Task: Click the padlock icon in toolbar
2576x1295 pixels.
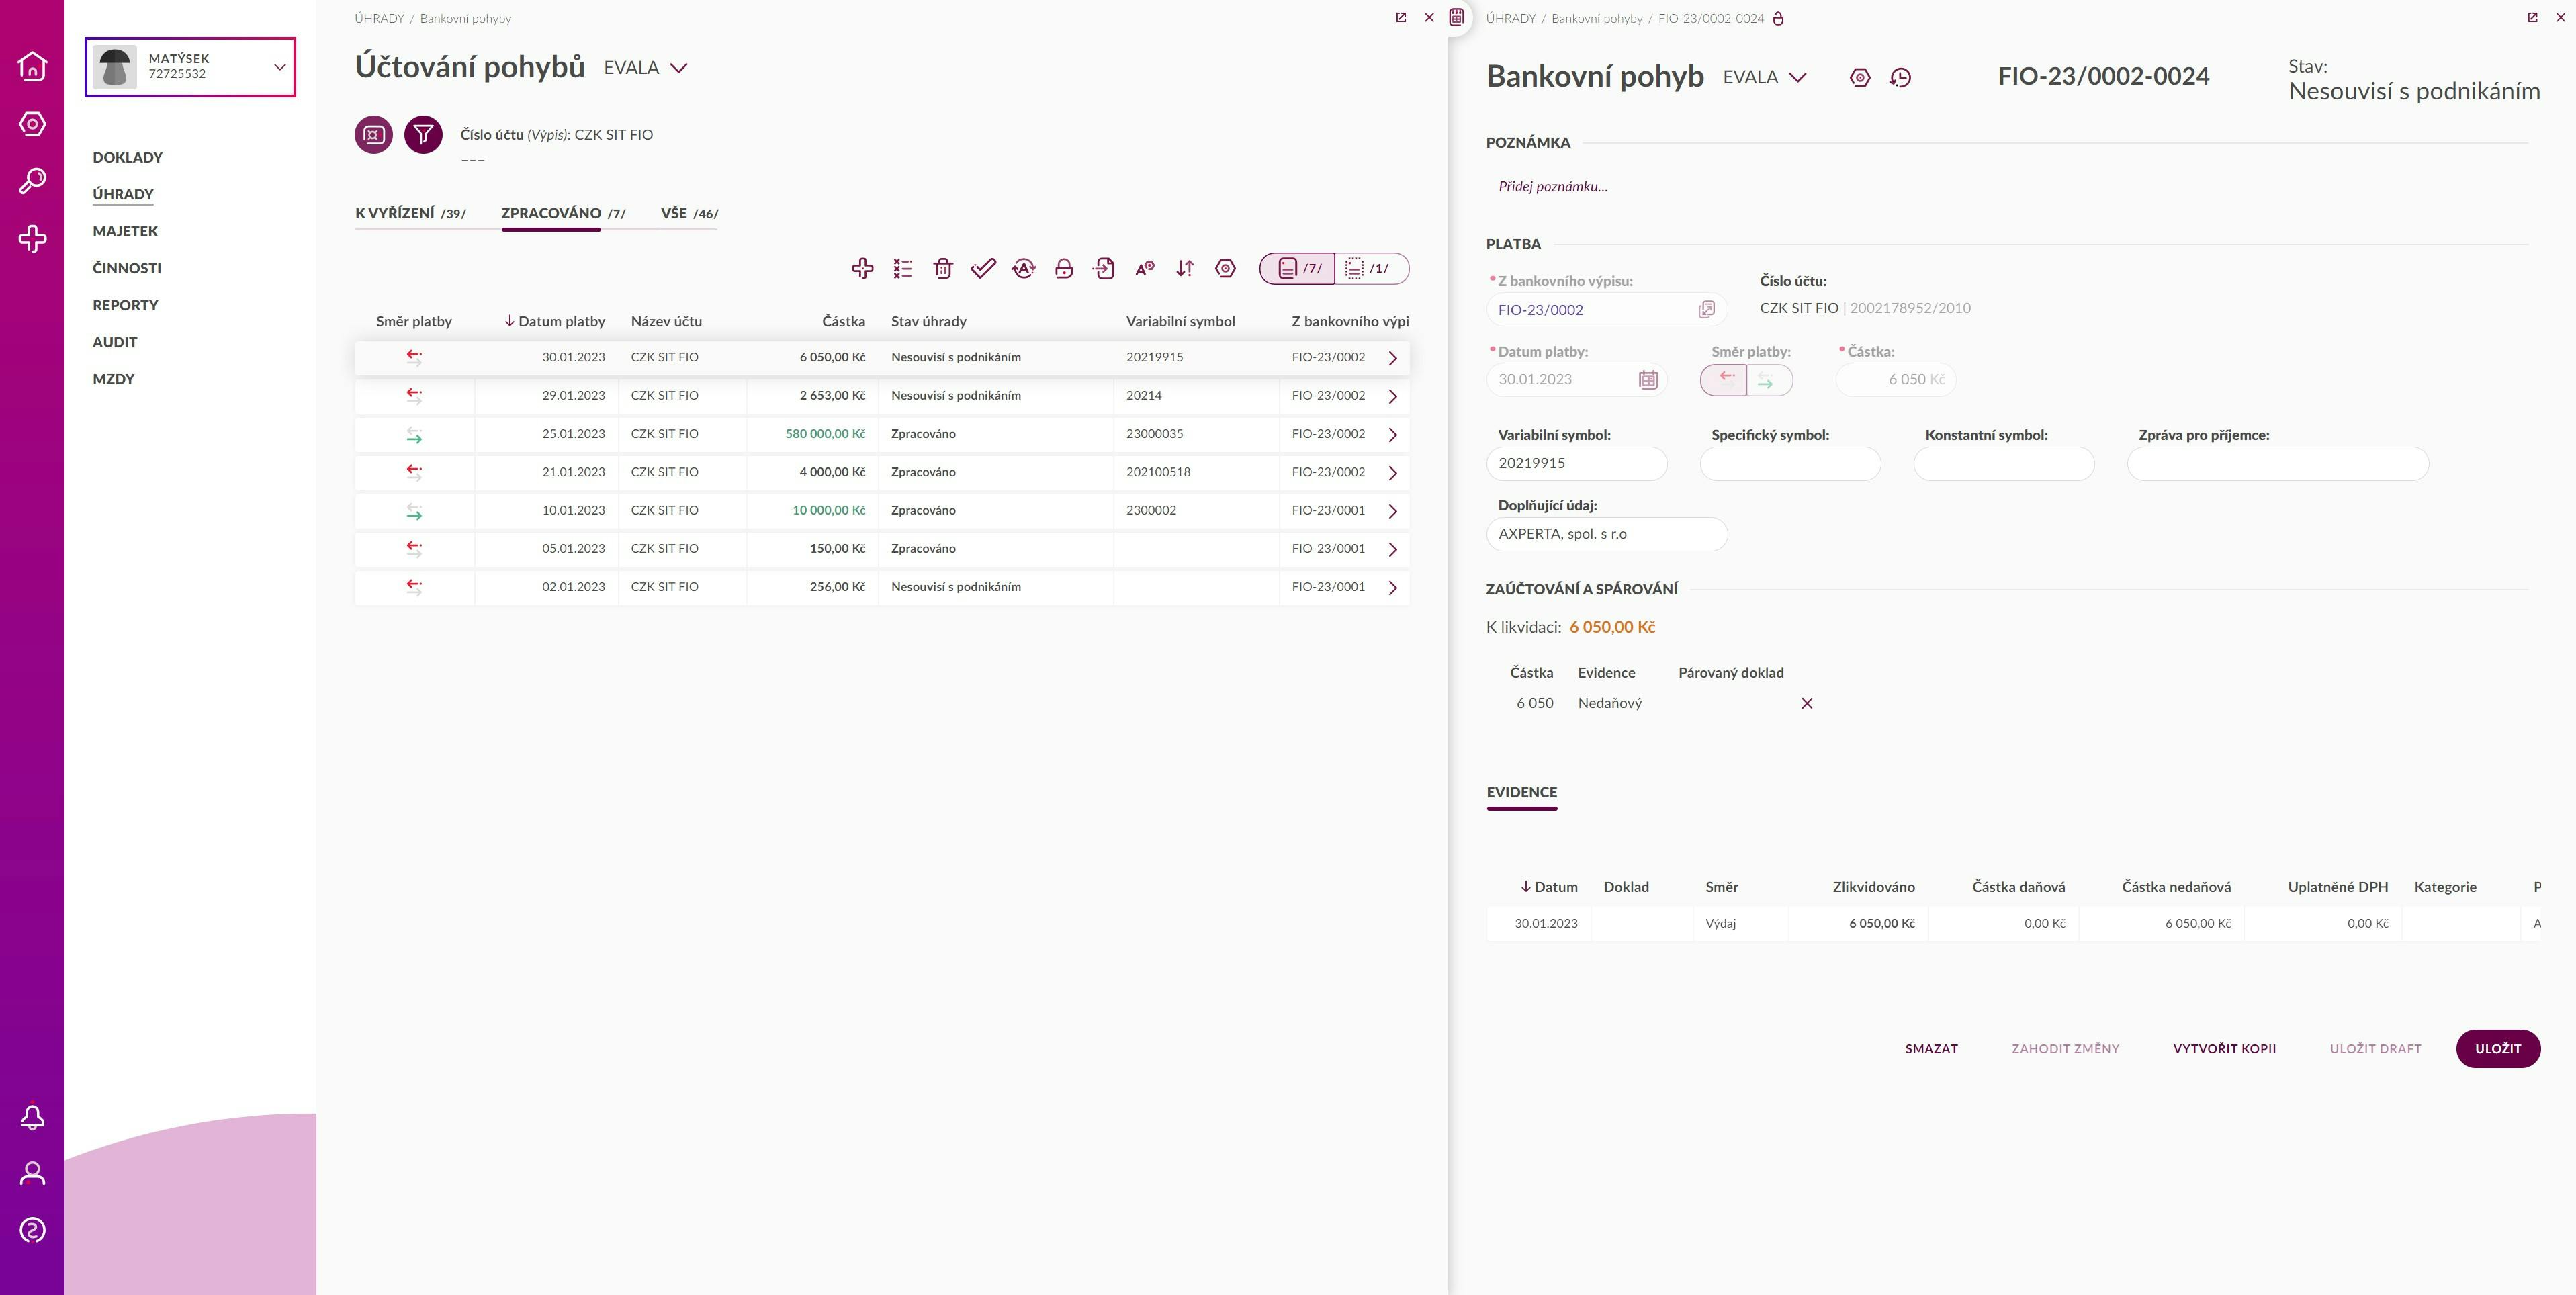Action: pos(1064,268)
